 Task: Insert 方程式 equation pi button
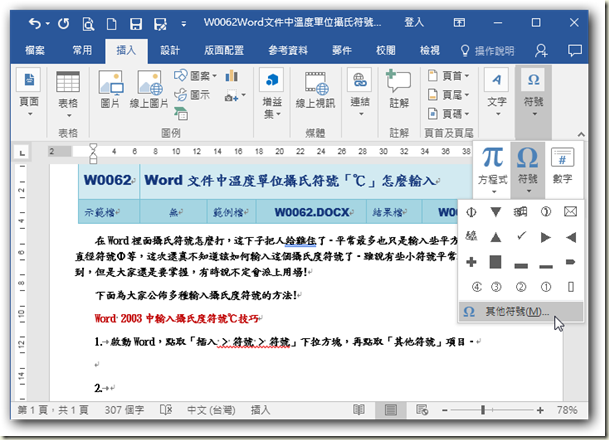492,170
